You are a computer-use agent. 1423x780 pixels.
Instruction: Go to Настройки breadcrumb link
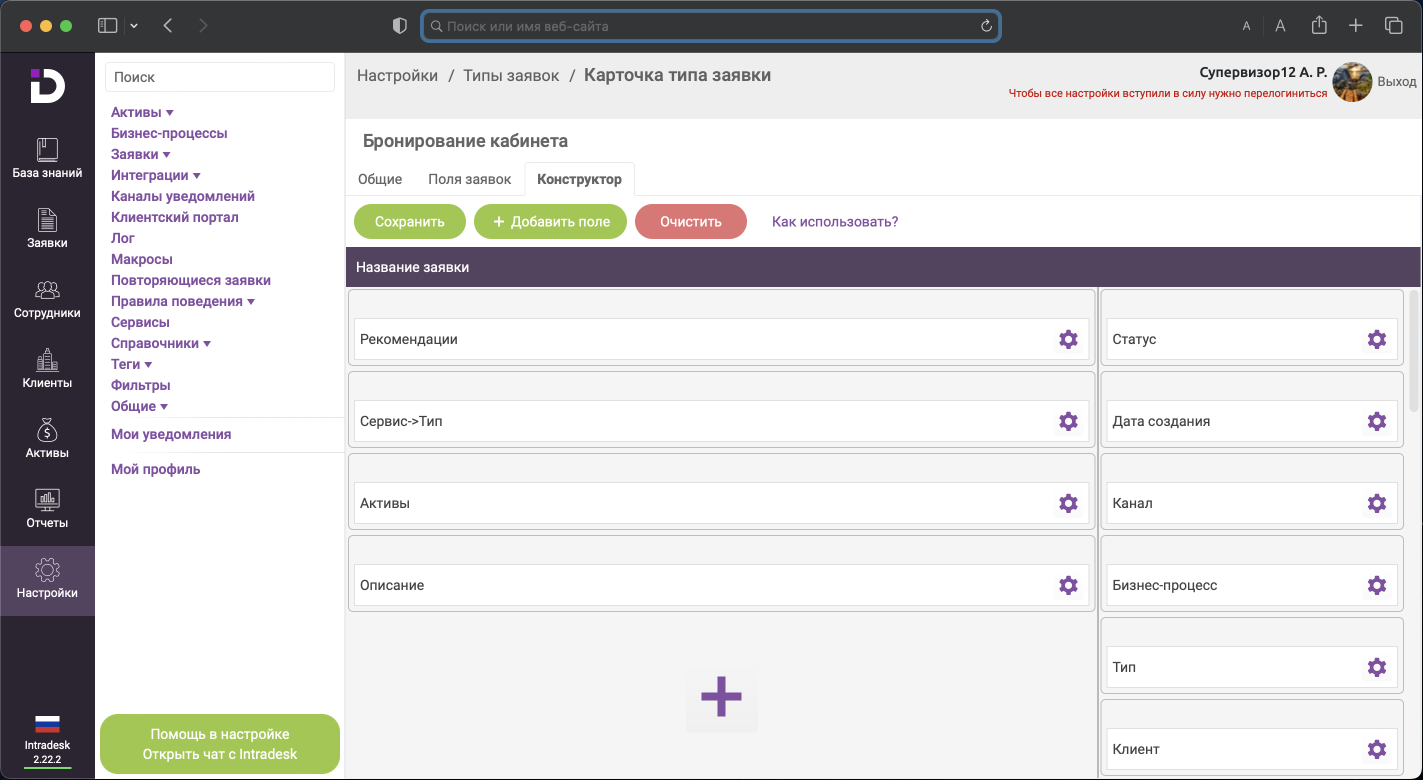pos(397,76)
